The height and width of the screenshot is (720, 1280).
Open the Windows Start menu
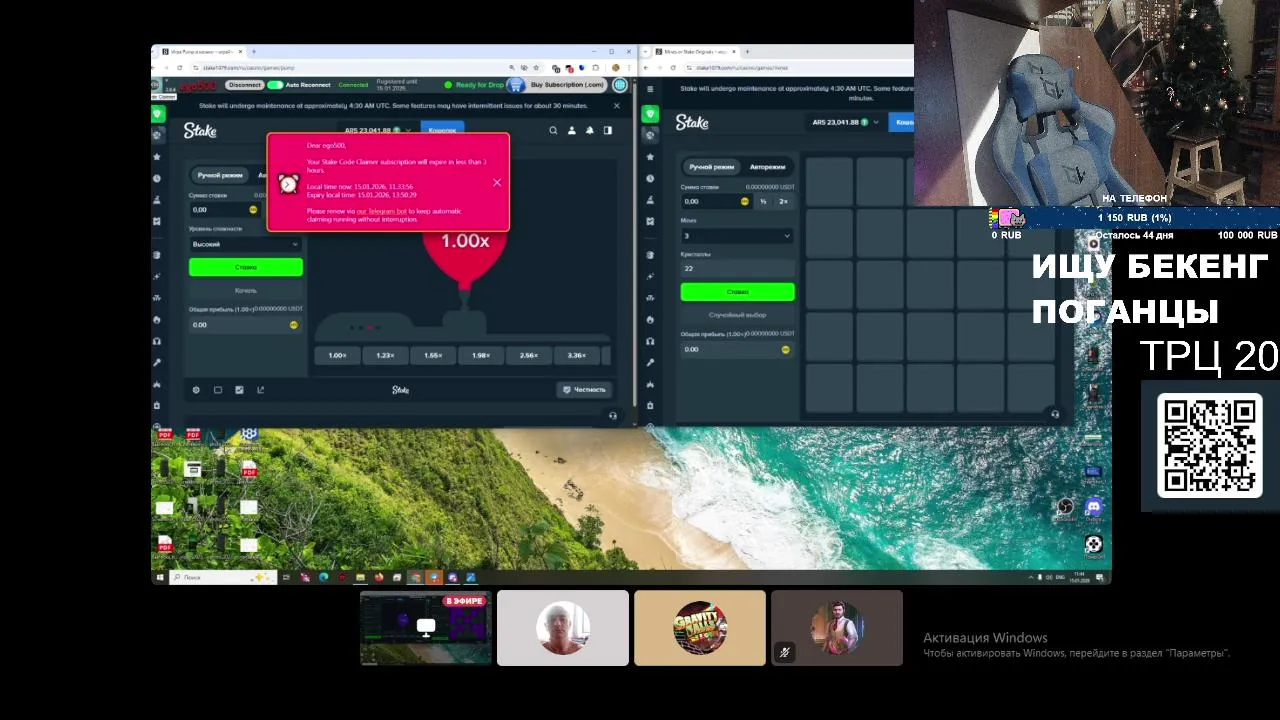click(x=159, y=577)
